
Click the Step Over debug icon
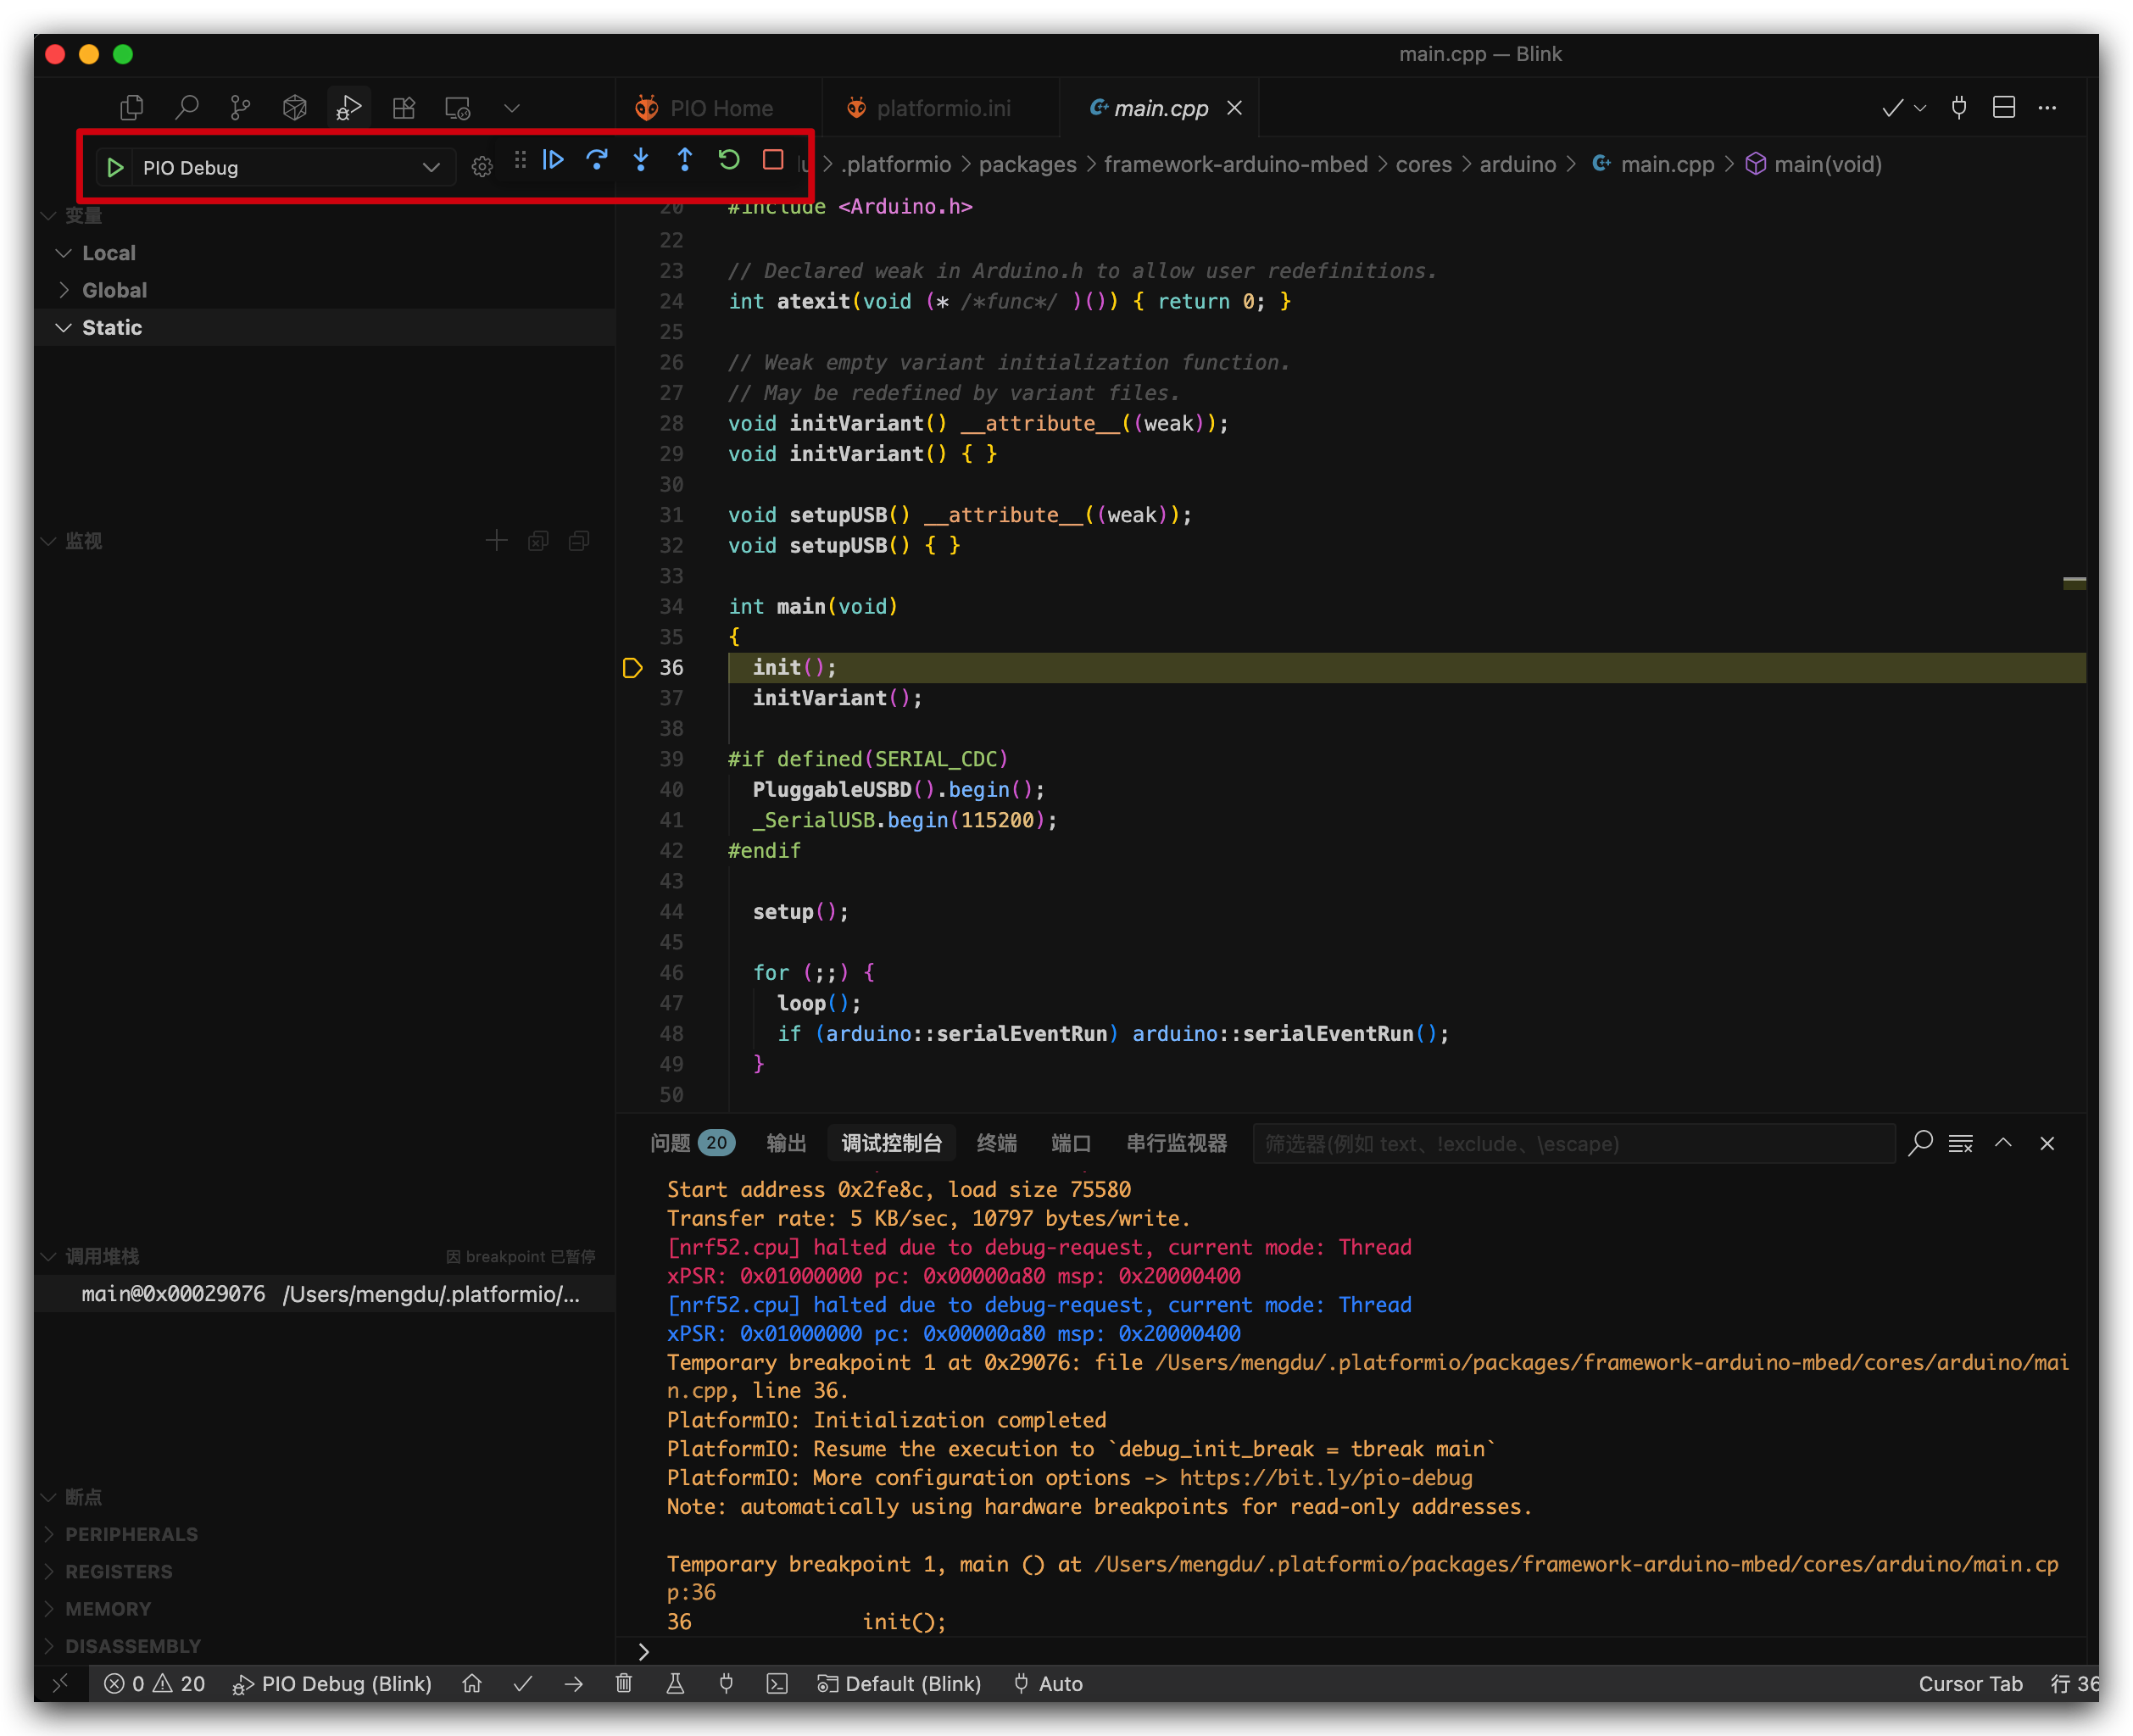point(597,160)
